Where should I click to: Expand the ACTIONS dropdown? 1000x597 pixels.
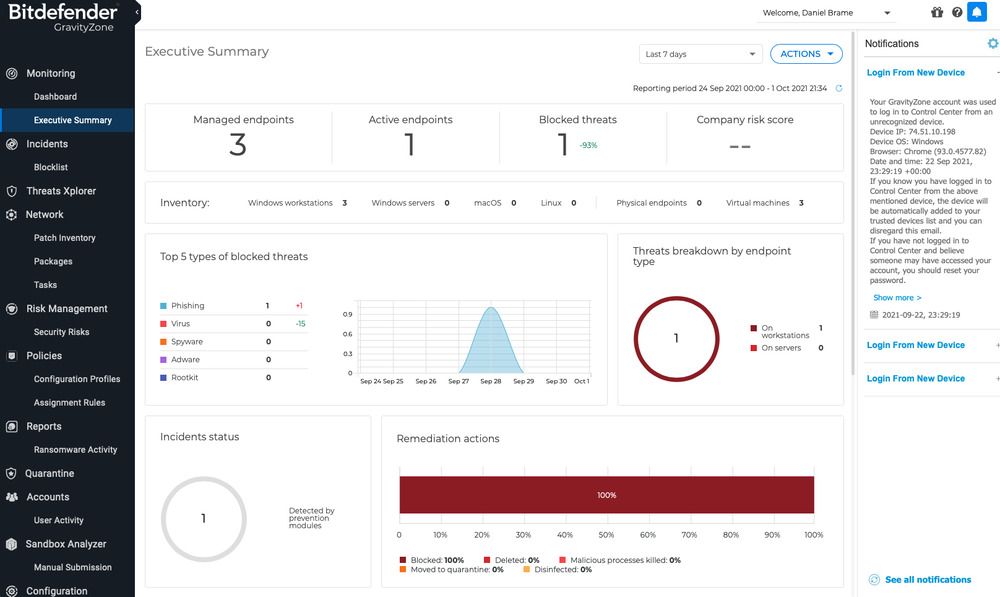(806, 53)
